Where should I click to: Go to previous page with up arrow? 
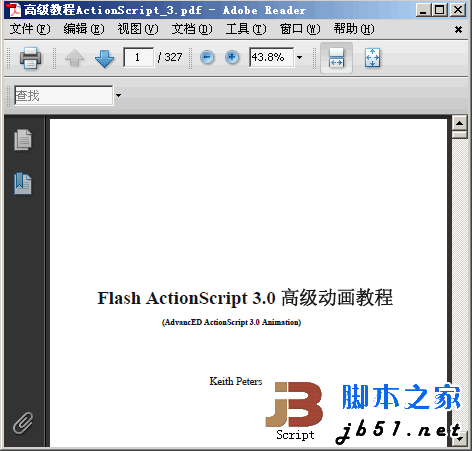pyautogui.click(x=74, y=58)
